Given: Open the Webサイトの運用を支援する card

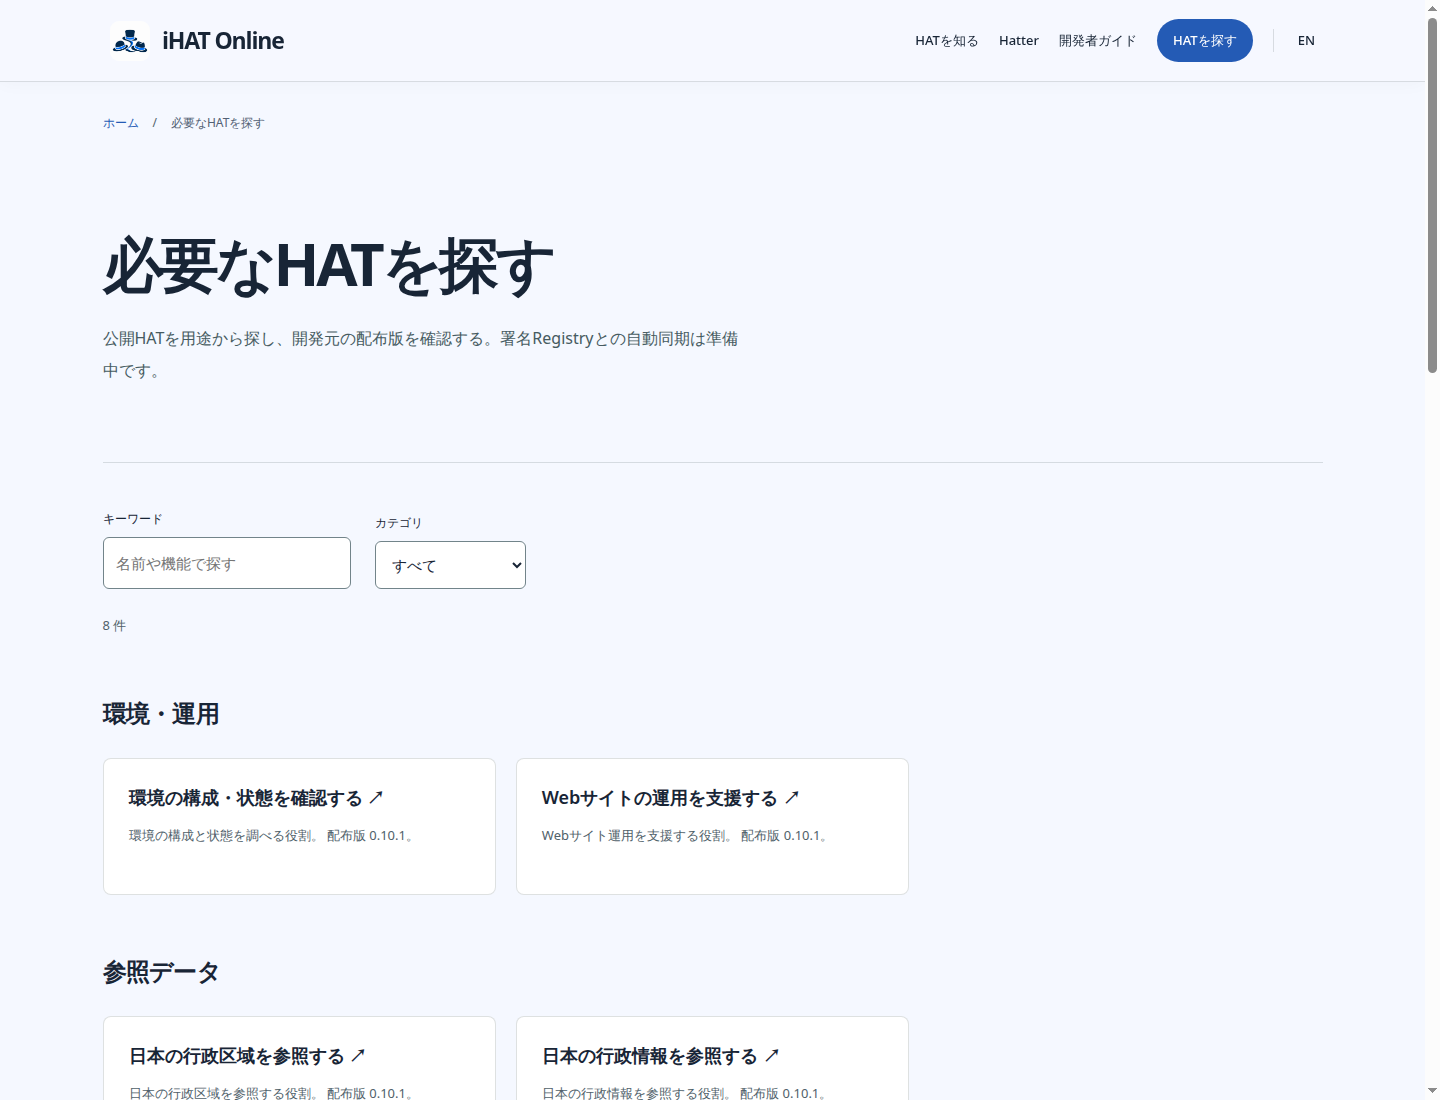Looking at the screenshot, I should click(x=712, y=826).
